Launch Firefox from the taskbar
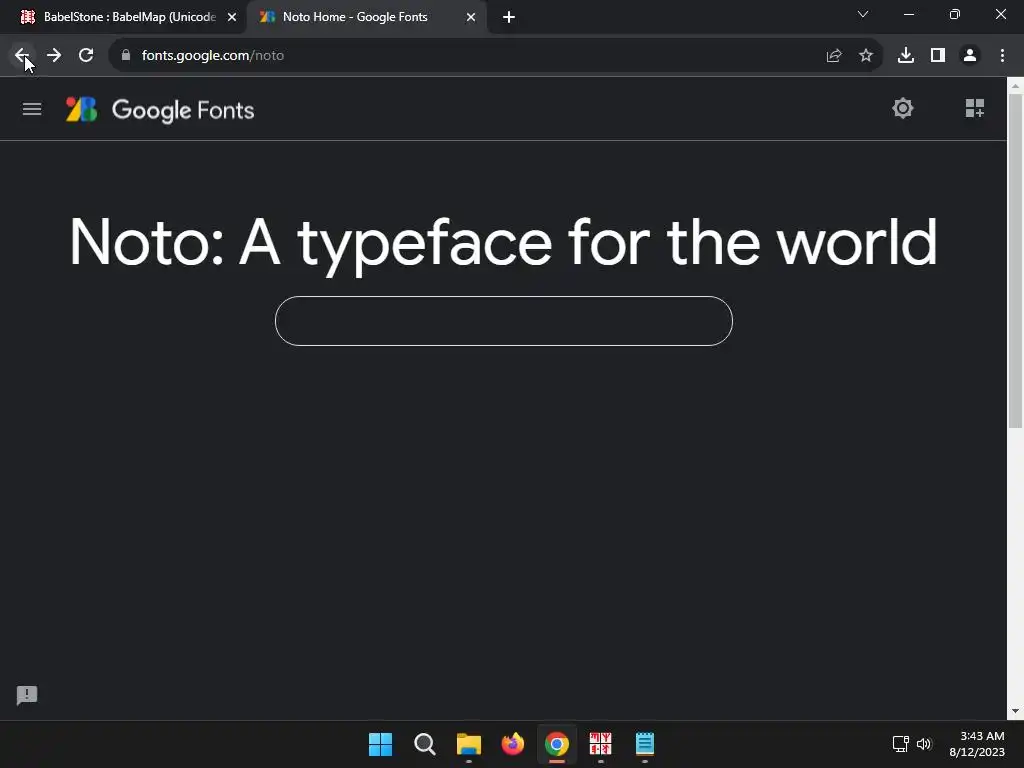Image resolution: width=1024 pixels, height=768 pixels. click(513, 744)
